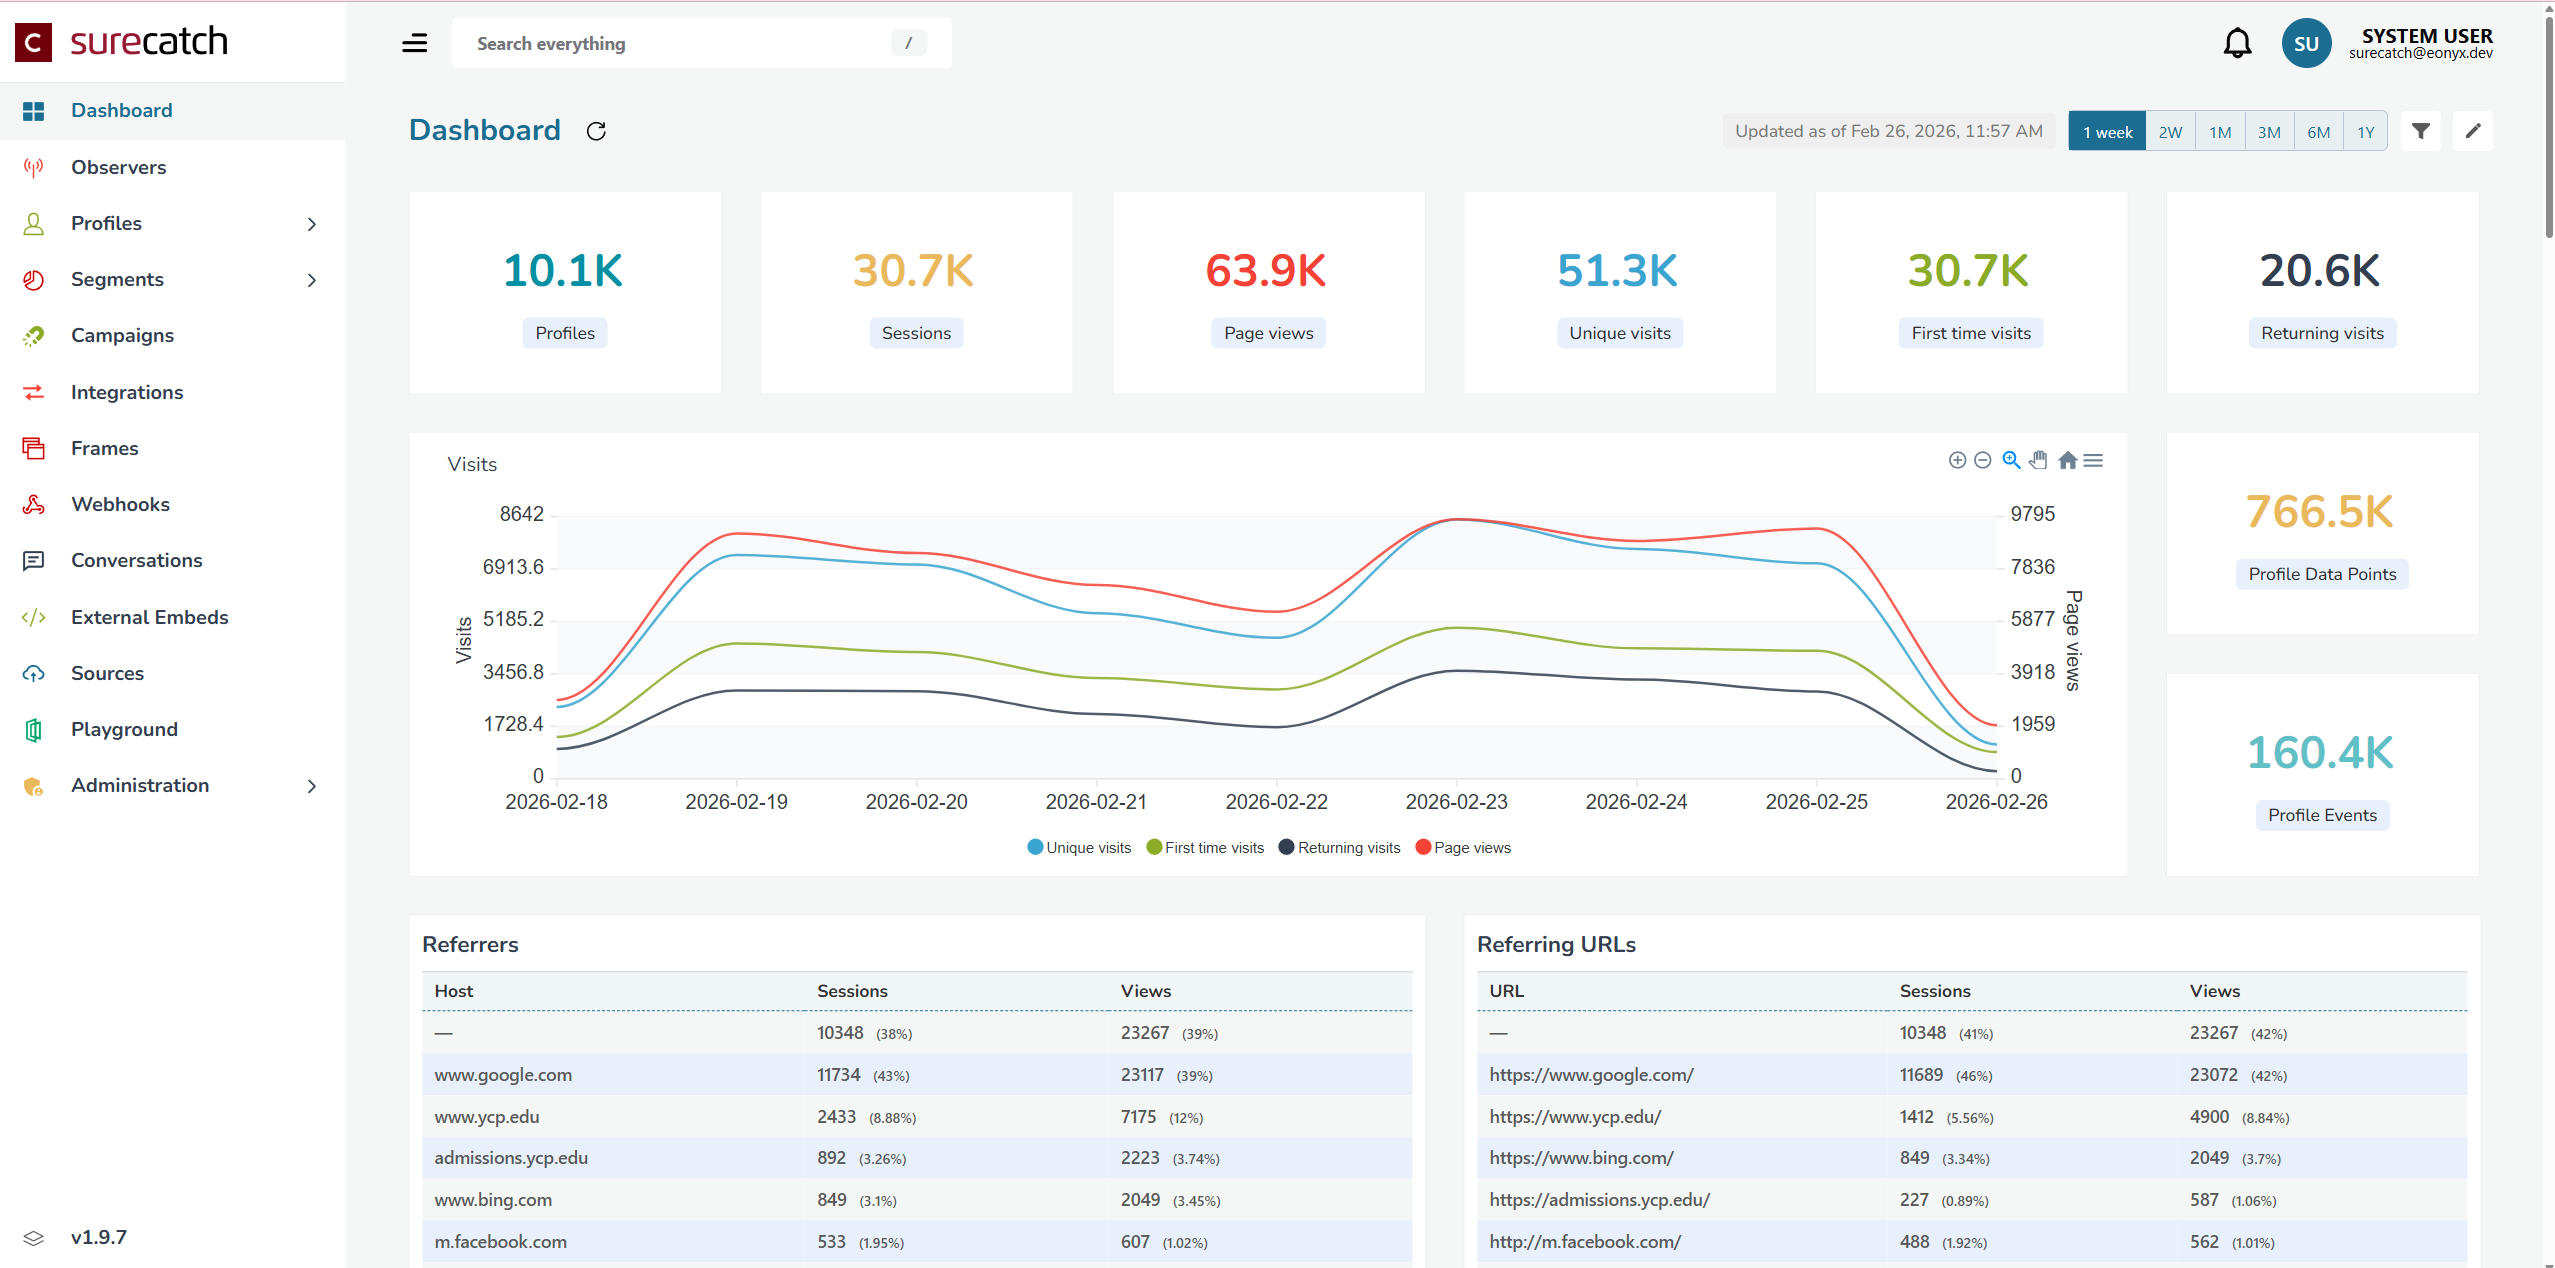Viewport: 2555px width, 1268px height.
Task: Collapse sidebar with hamburger button
Action: click(414, 43)
